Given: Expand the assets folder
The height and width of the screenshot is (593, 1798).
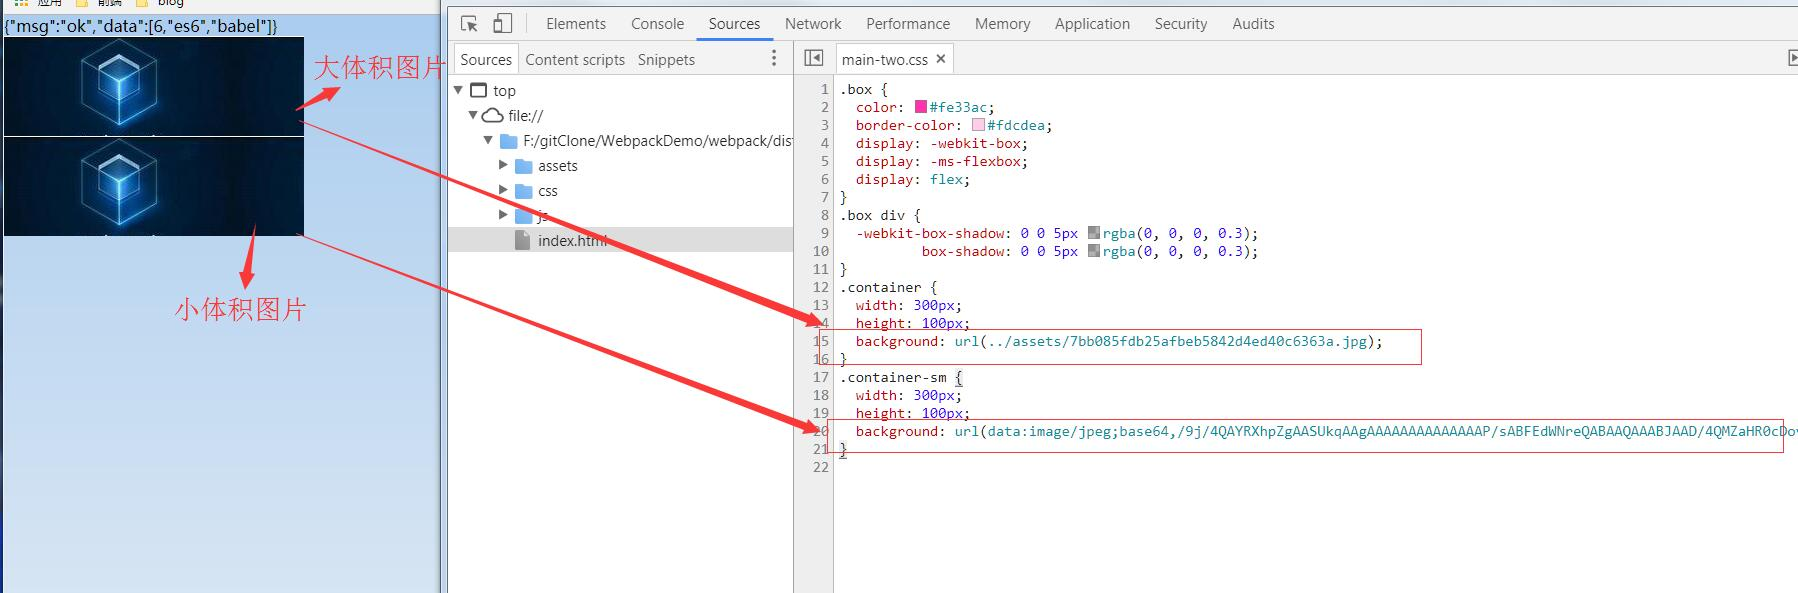Looking at the screenshot, I should coord(503,165).
